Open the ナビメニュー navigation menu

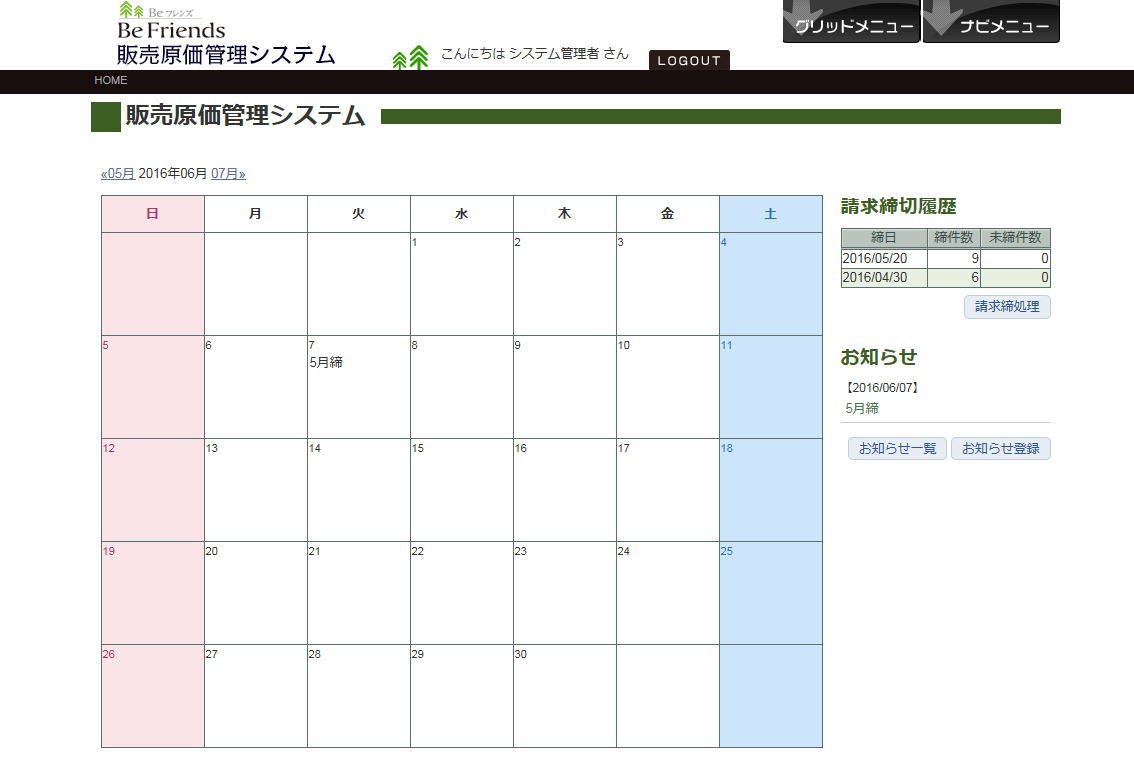coord(992,22)
